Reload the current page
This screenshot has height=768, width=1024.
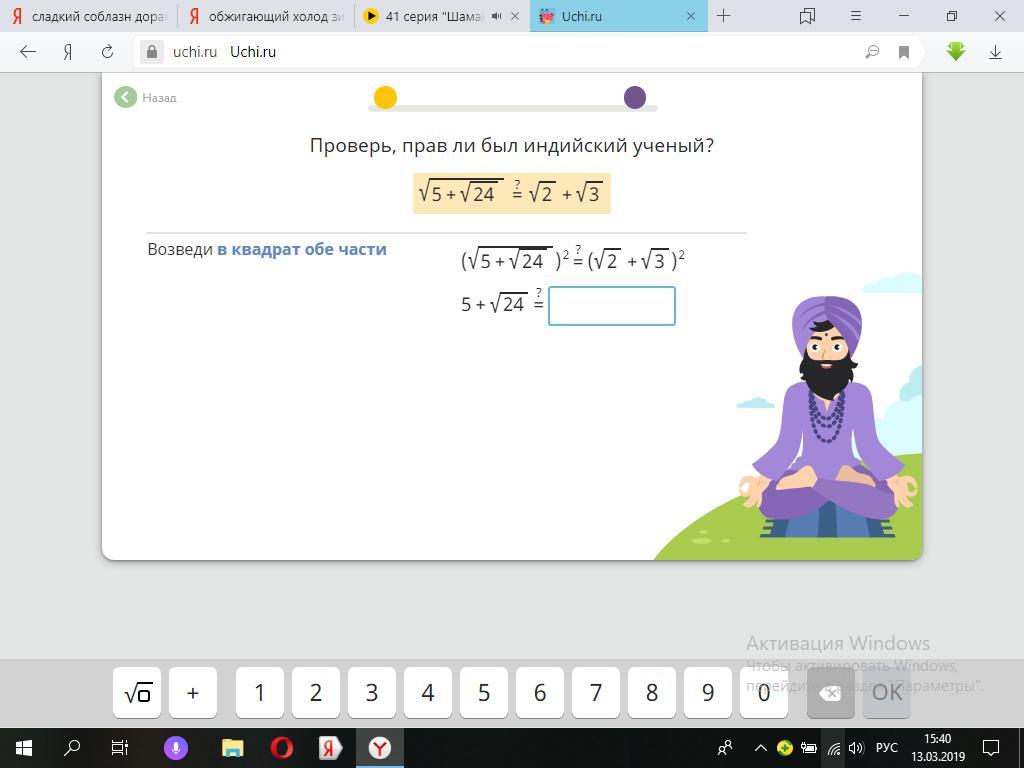point(108,52)
